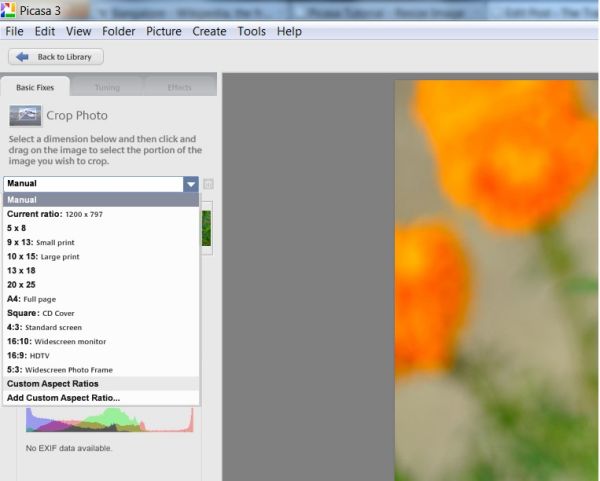The width and height of the screenshot is (600, 481).
Task: Open the Picture menu
Action: point(164,31)
